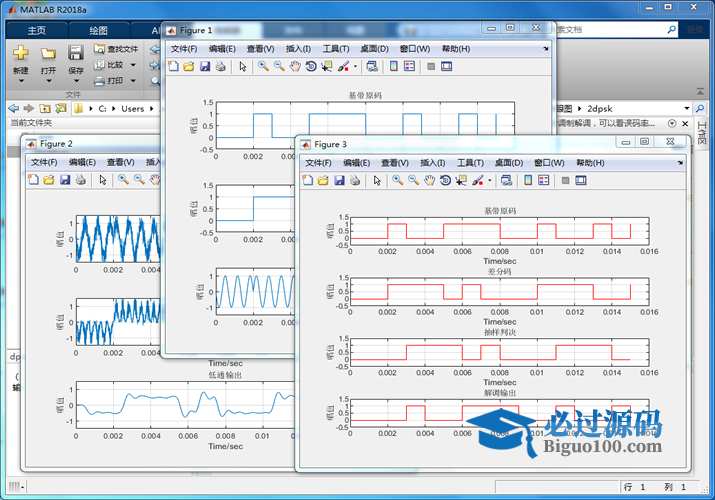Insert Colorbar in Figure 3
Screen dimensions: 715x500
point(528,180)
